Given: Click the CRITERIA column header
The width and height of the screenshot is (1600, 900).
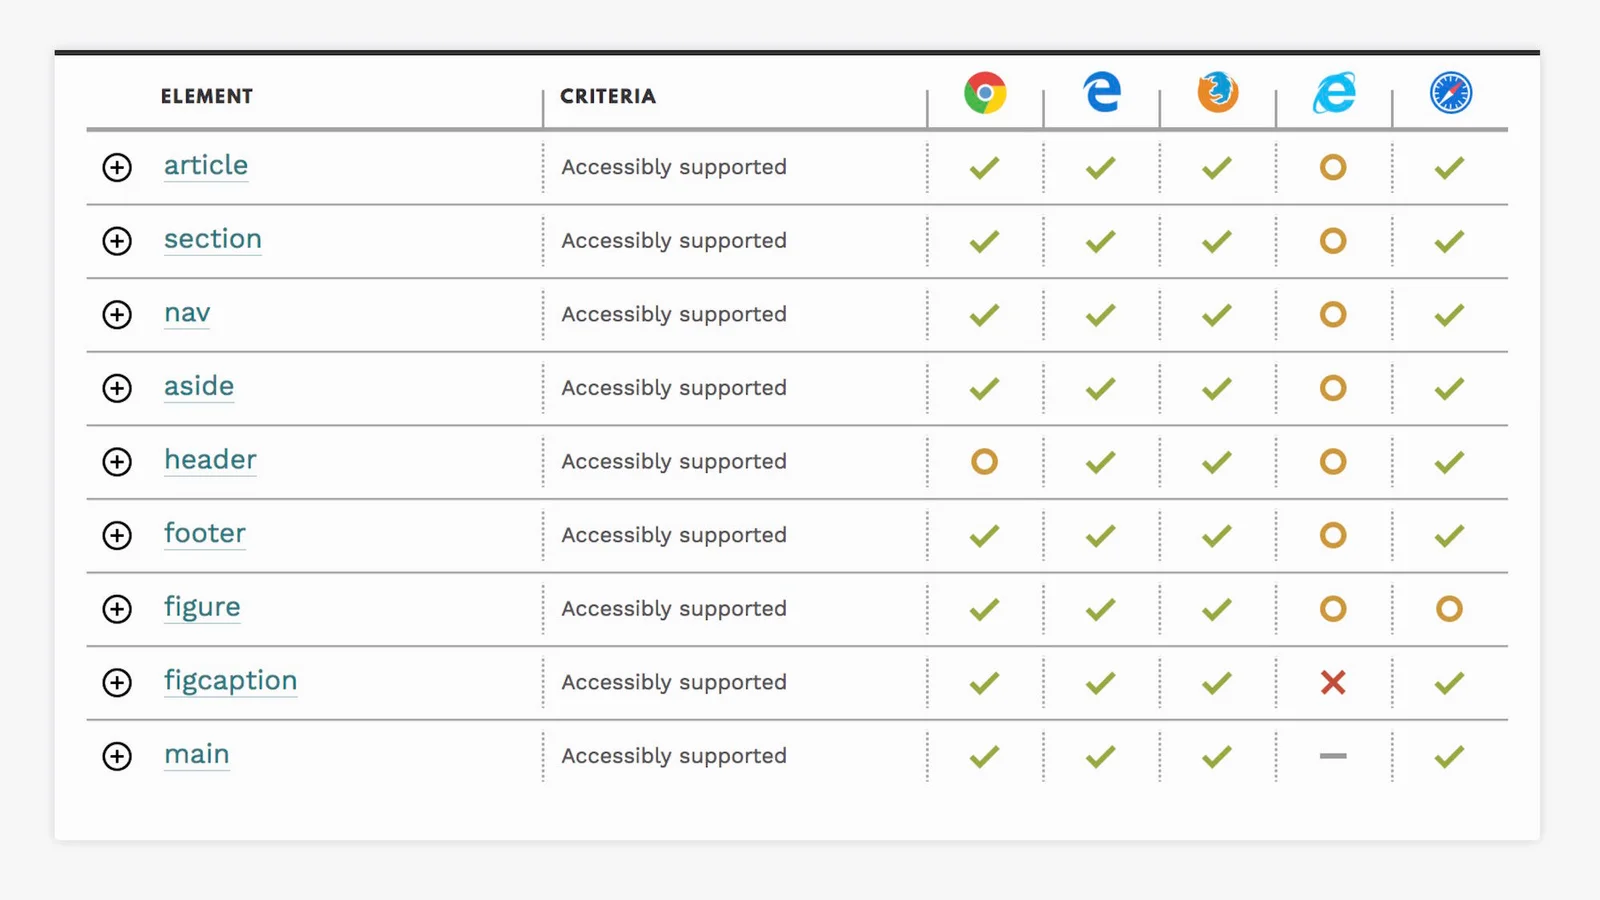Looking at the screenshot, I should coord(608,96).
